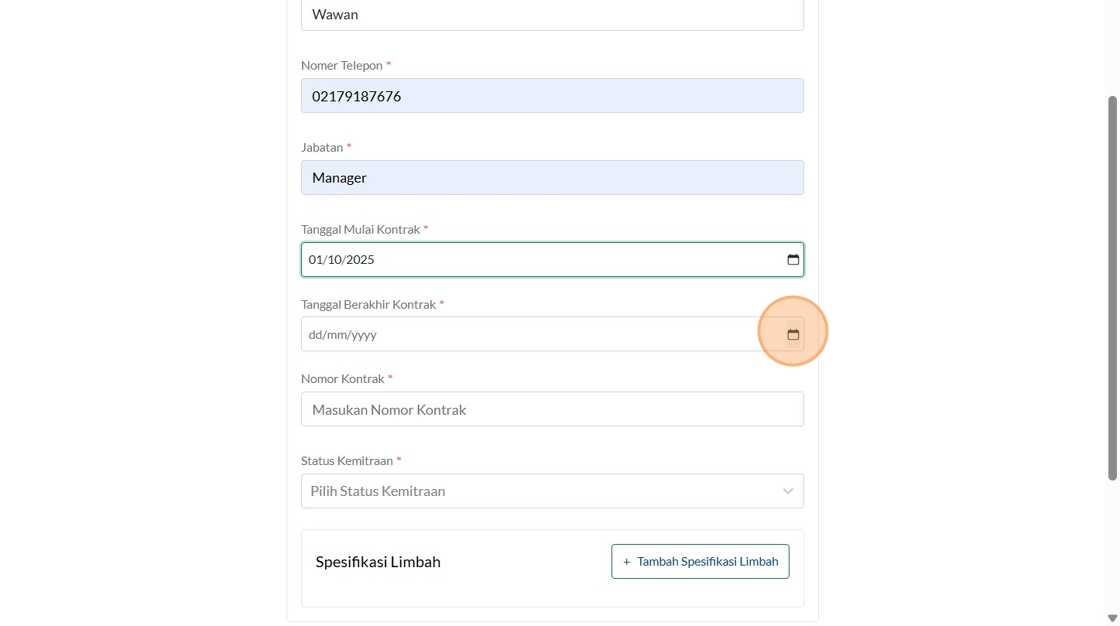Image resolution: width=1120 pixels, height=626 pixels.
Task: Click the dd segment of Tanggal Berakhir Kontrak
Action: pyautogui.click(x=316, y=335)
